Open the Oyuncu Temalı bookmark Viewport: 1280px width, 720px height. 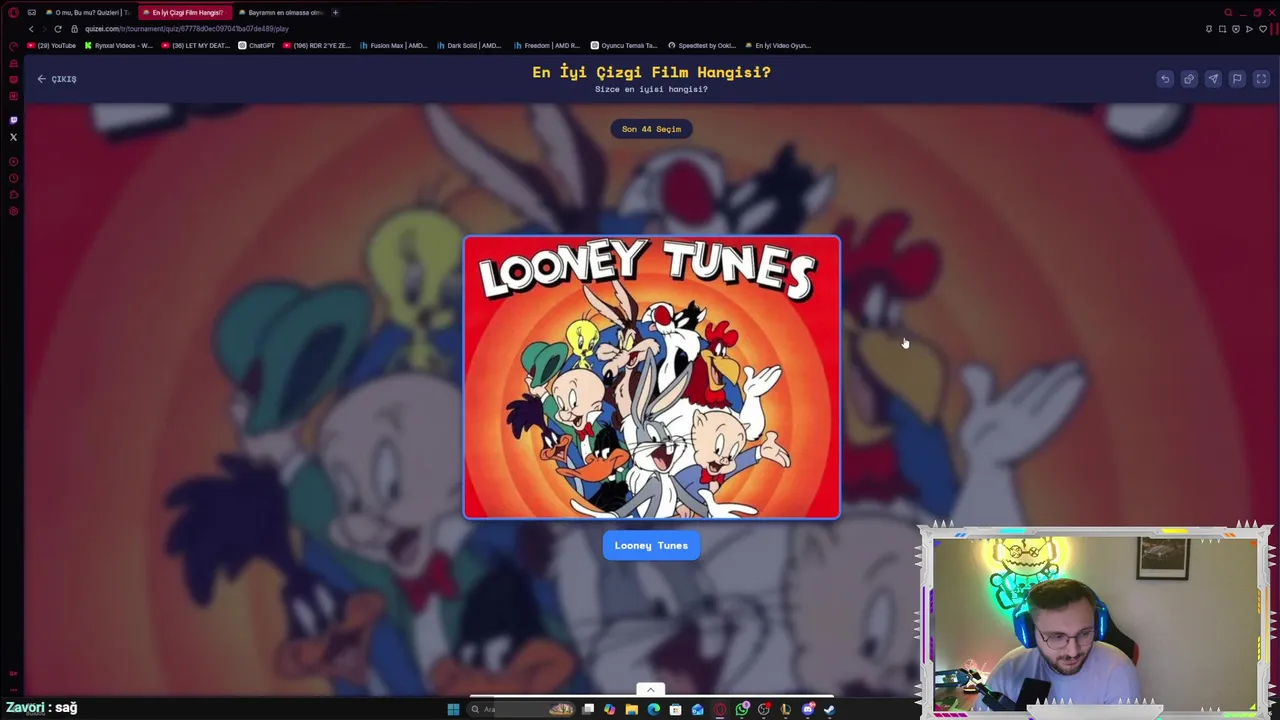[624, 45]
